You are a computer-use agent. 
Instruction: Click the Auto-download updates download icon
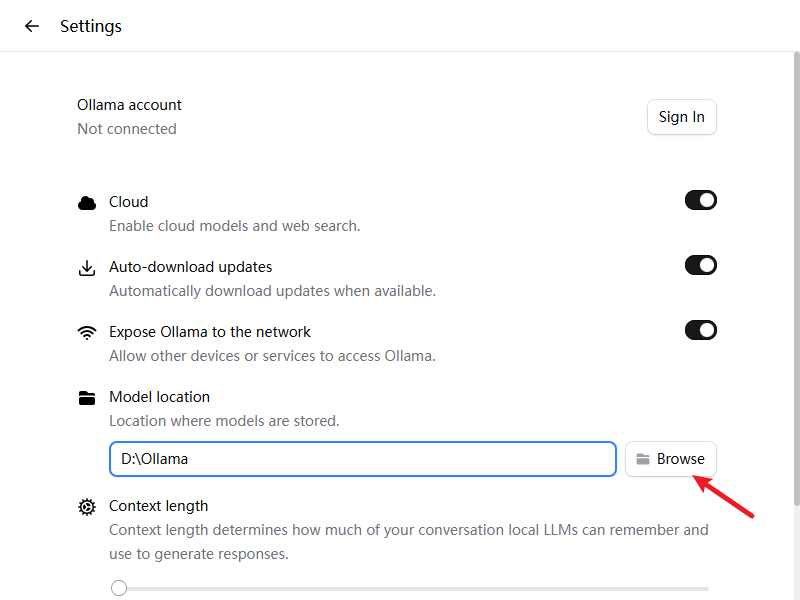(87, 268)
